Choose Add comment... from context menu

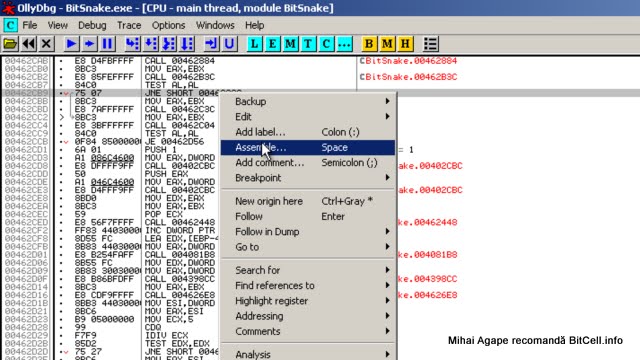308,162
